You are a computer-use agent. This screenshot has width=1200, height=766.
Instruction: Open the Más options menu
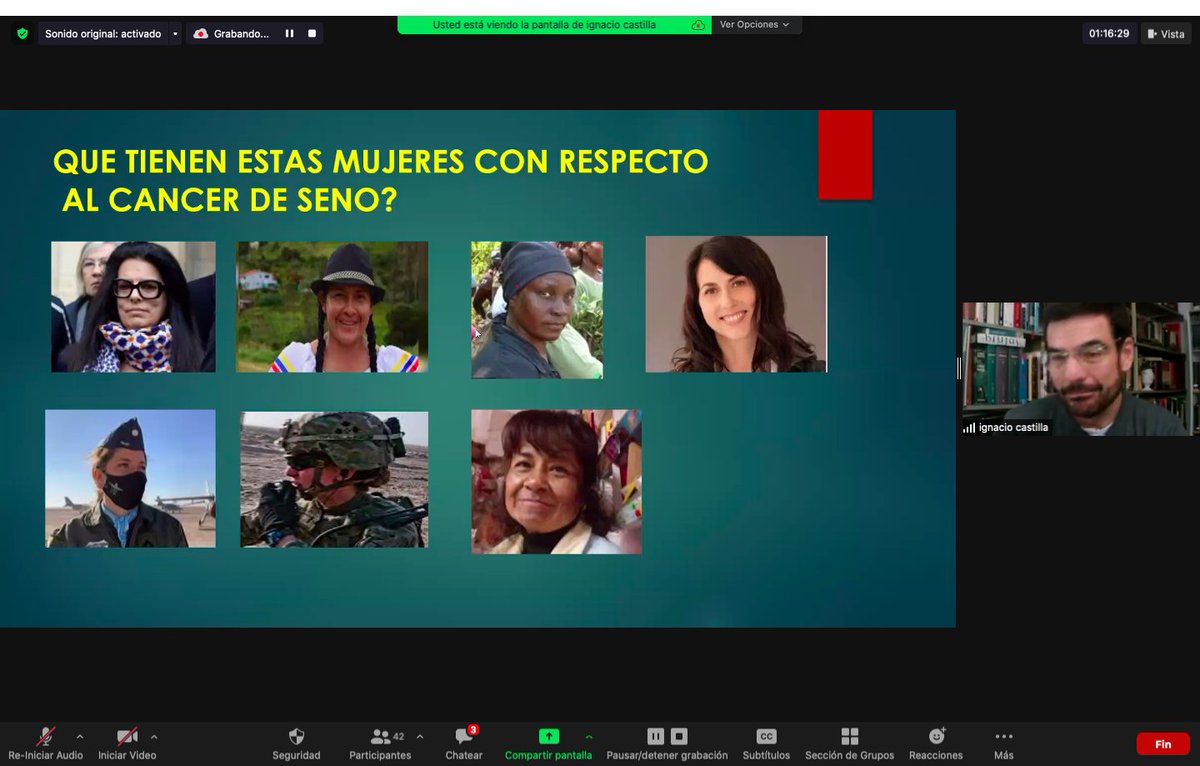pos(1004,743)
